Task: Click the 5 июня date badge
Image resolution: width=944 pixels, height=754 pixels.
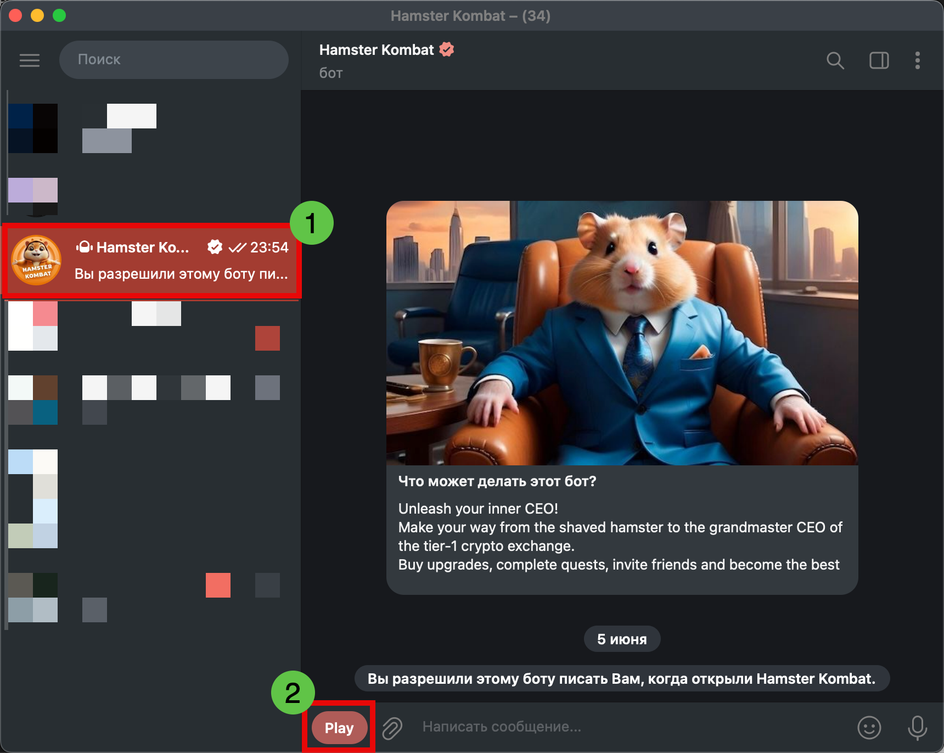Action: coord(621,639)
